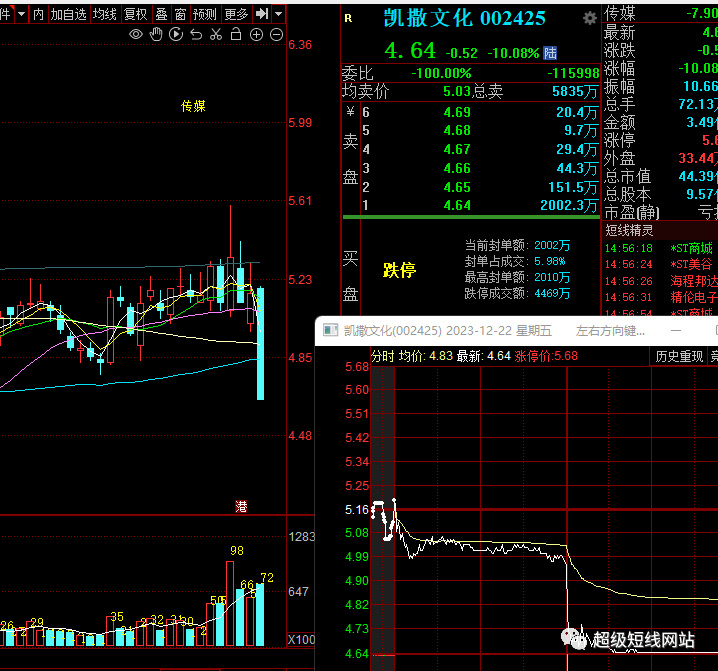Image resolution: width=718 pixels, height=671 pixels.
Task: Click 当前封单额 2002万 value
Action: click(x=552, y=245)
